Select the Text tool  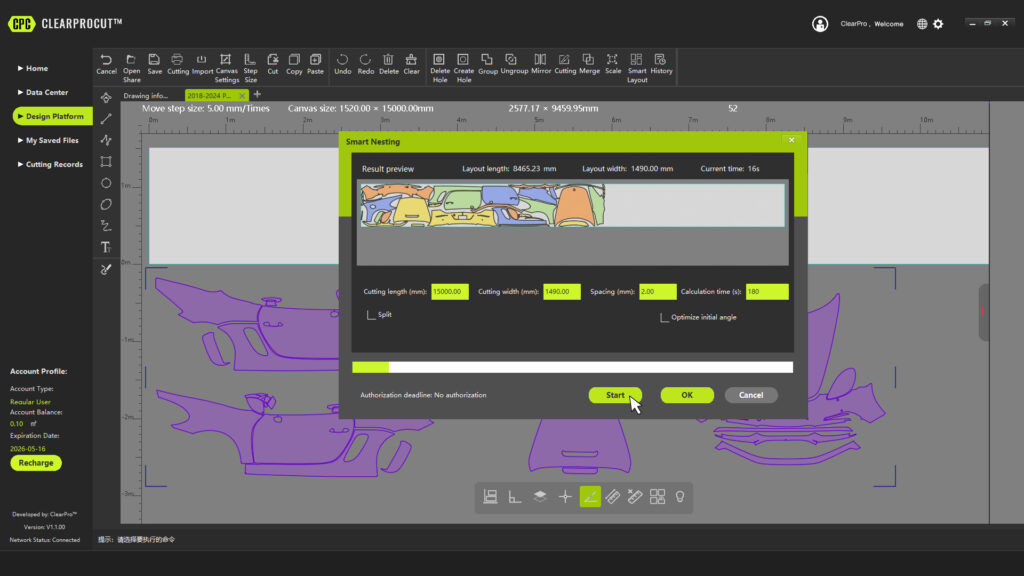click(x=106, y=247)
